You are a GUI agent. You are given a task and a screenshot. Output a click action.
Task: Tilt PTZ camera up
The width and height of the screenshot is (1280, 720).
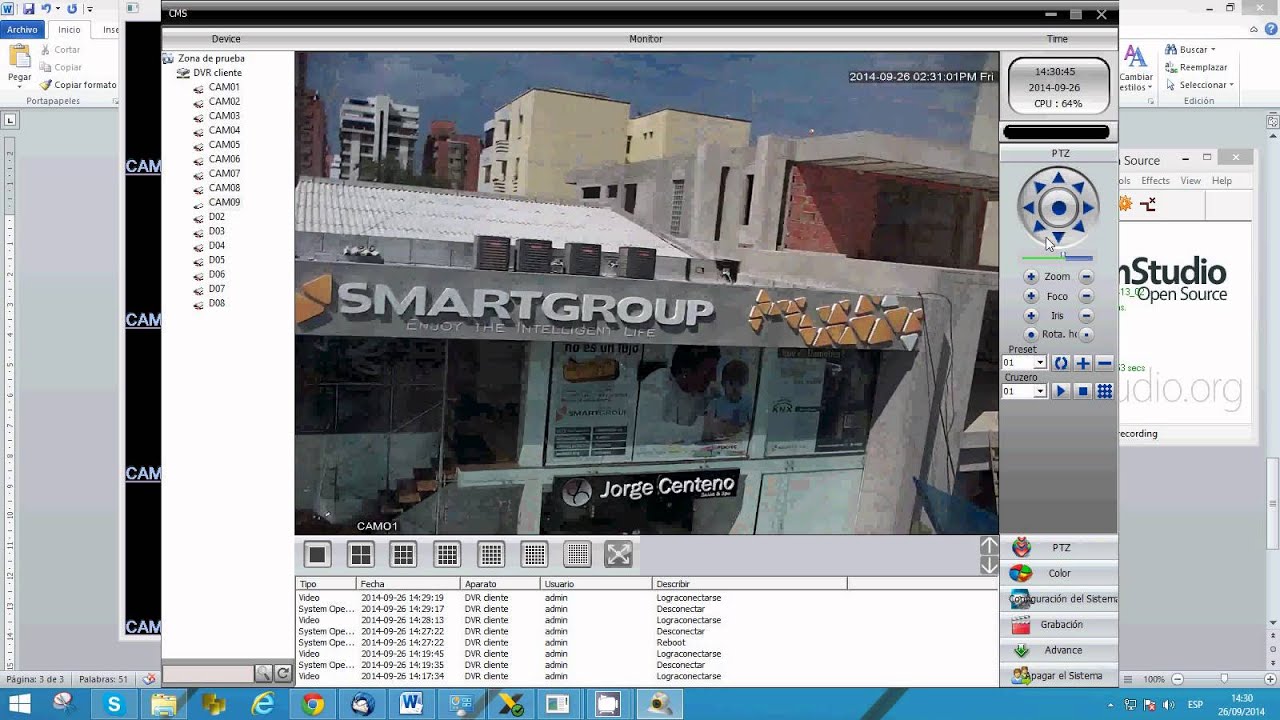pyautogui.click(x=1058, y=178)
